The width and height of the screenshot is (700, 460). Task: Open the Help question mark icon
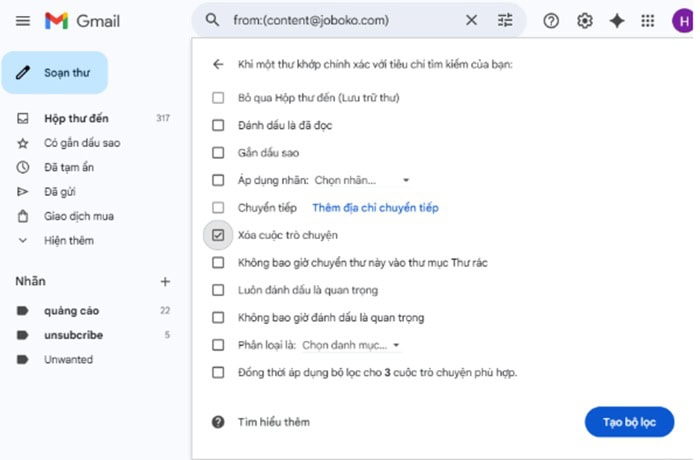[551, 21]
